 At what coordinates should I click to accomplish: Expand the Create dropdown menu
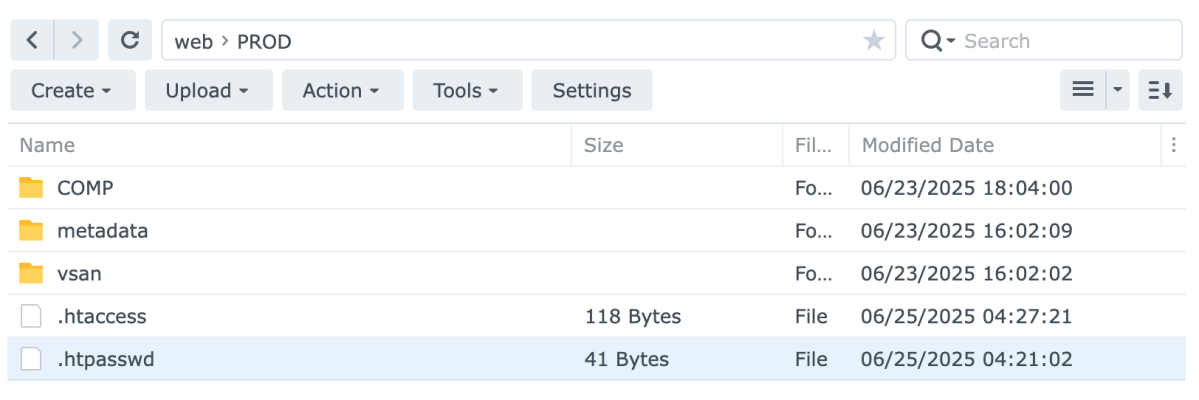point(70,91)
